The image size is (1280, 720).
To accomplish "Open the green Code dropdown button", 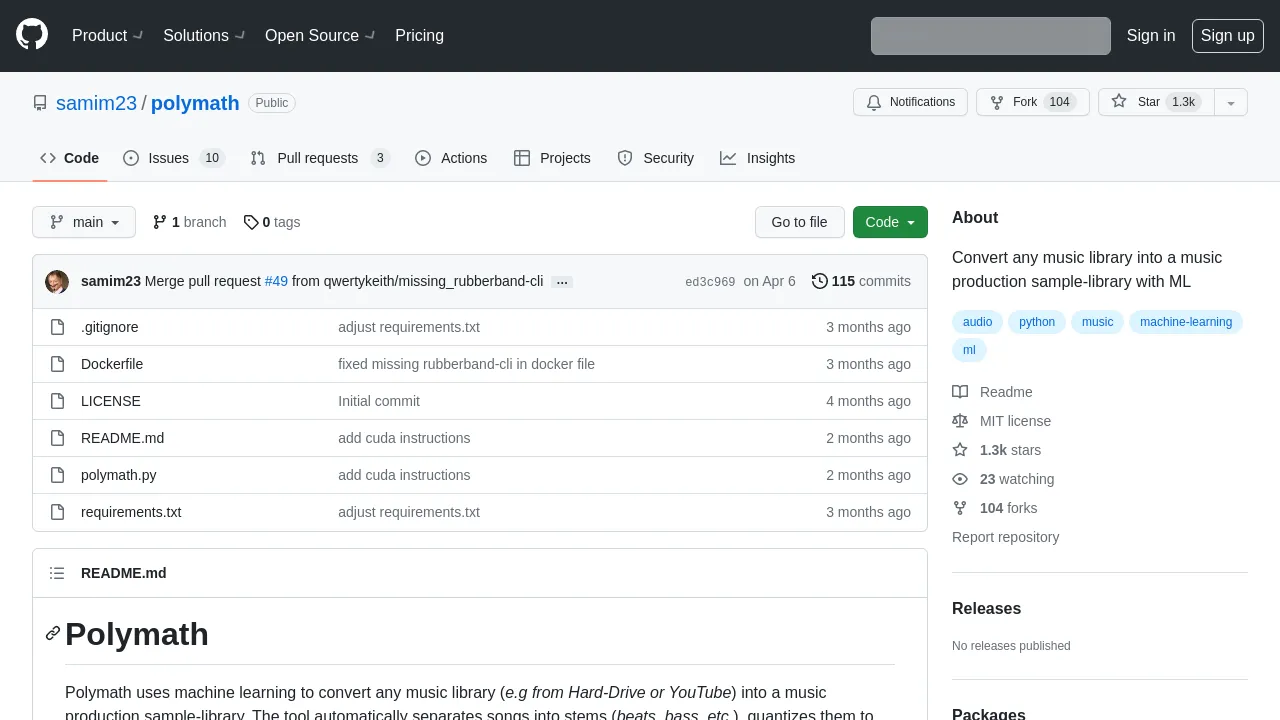I will (x=890, y=222).
